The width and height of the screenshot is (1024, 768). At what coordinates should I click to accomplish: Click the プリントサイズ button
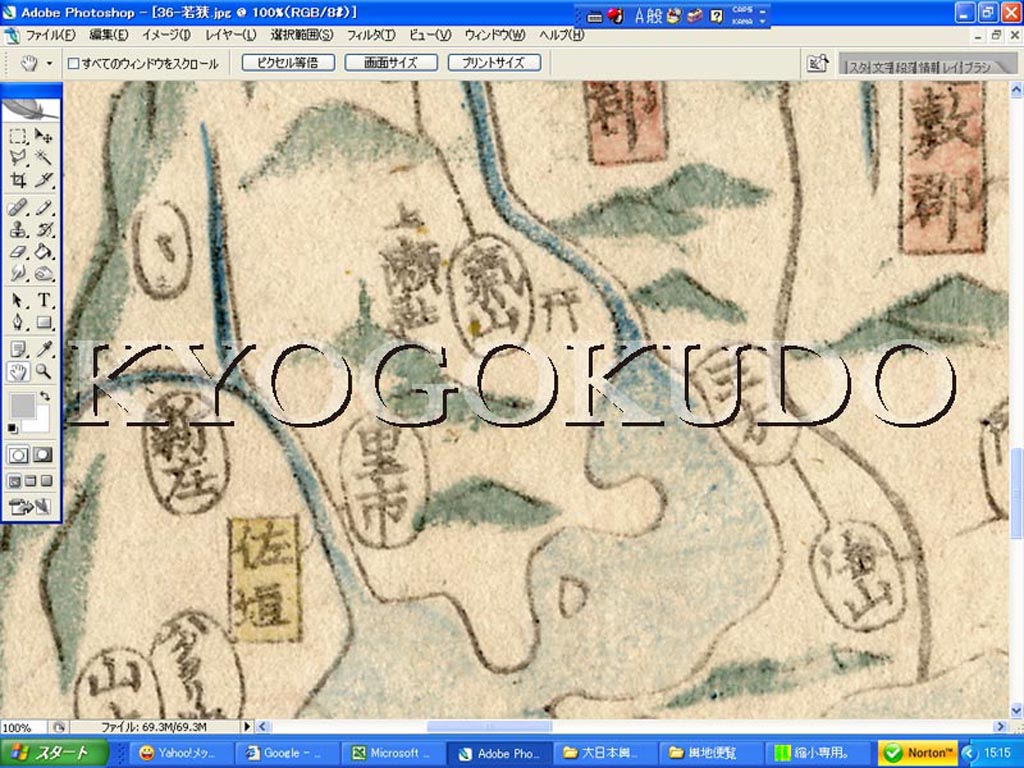494,63
